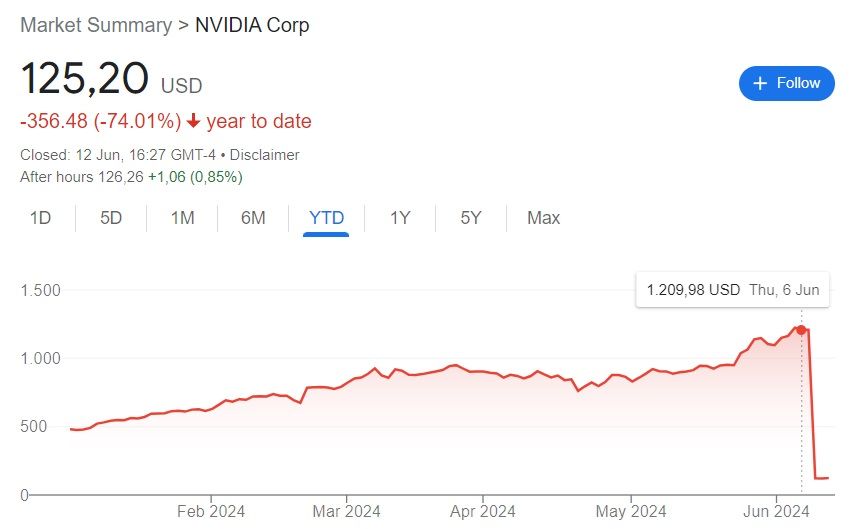Open the 6M chart range
The height and width of the screenshot is (529, 855).
click(x=253, y=218)
